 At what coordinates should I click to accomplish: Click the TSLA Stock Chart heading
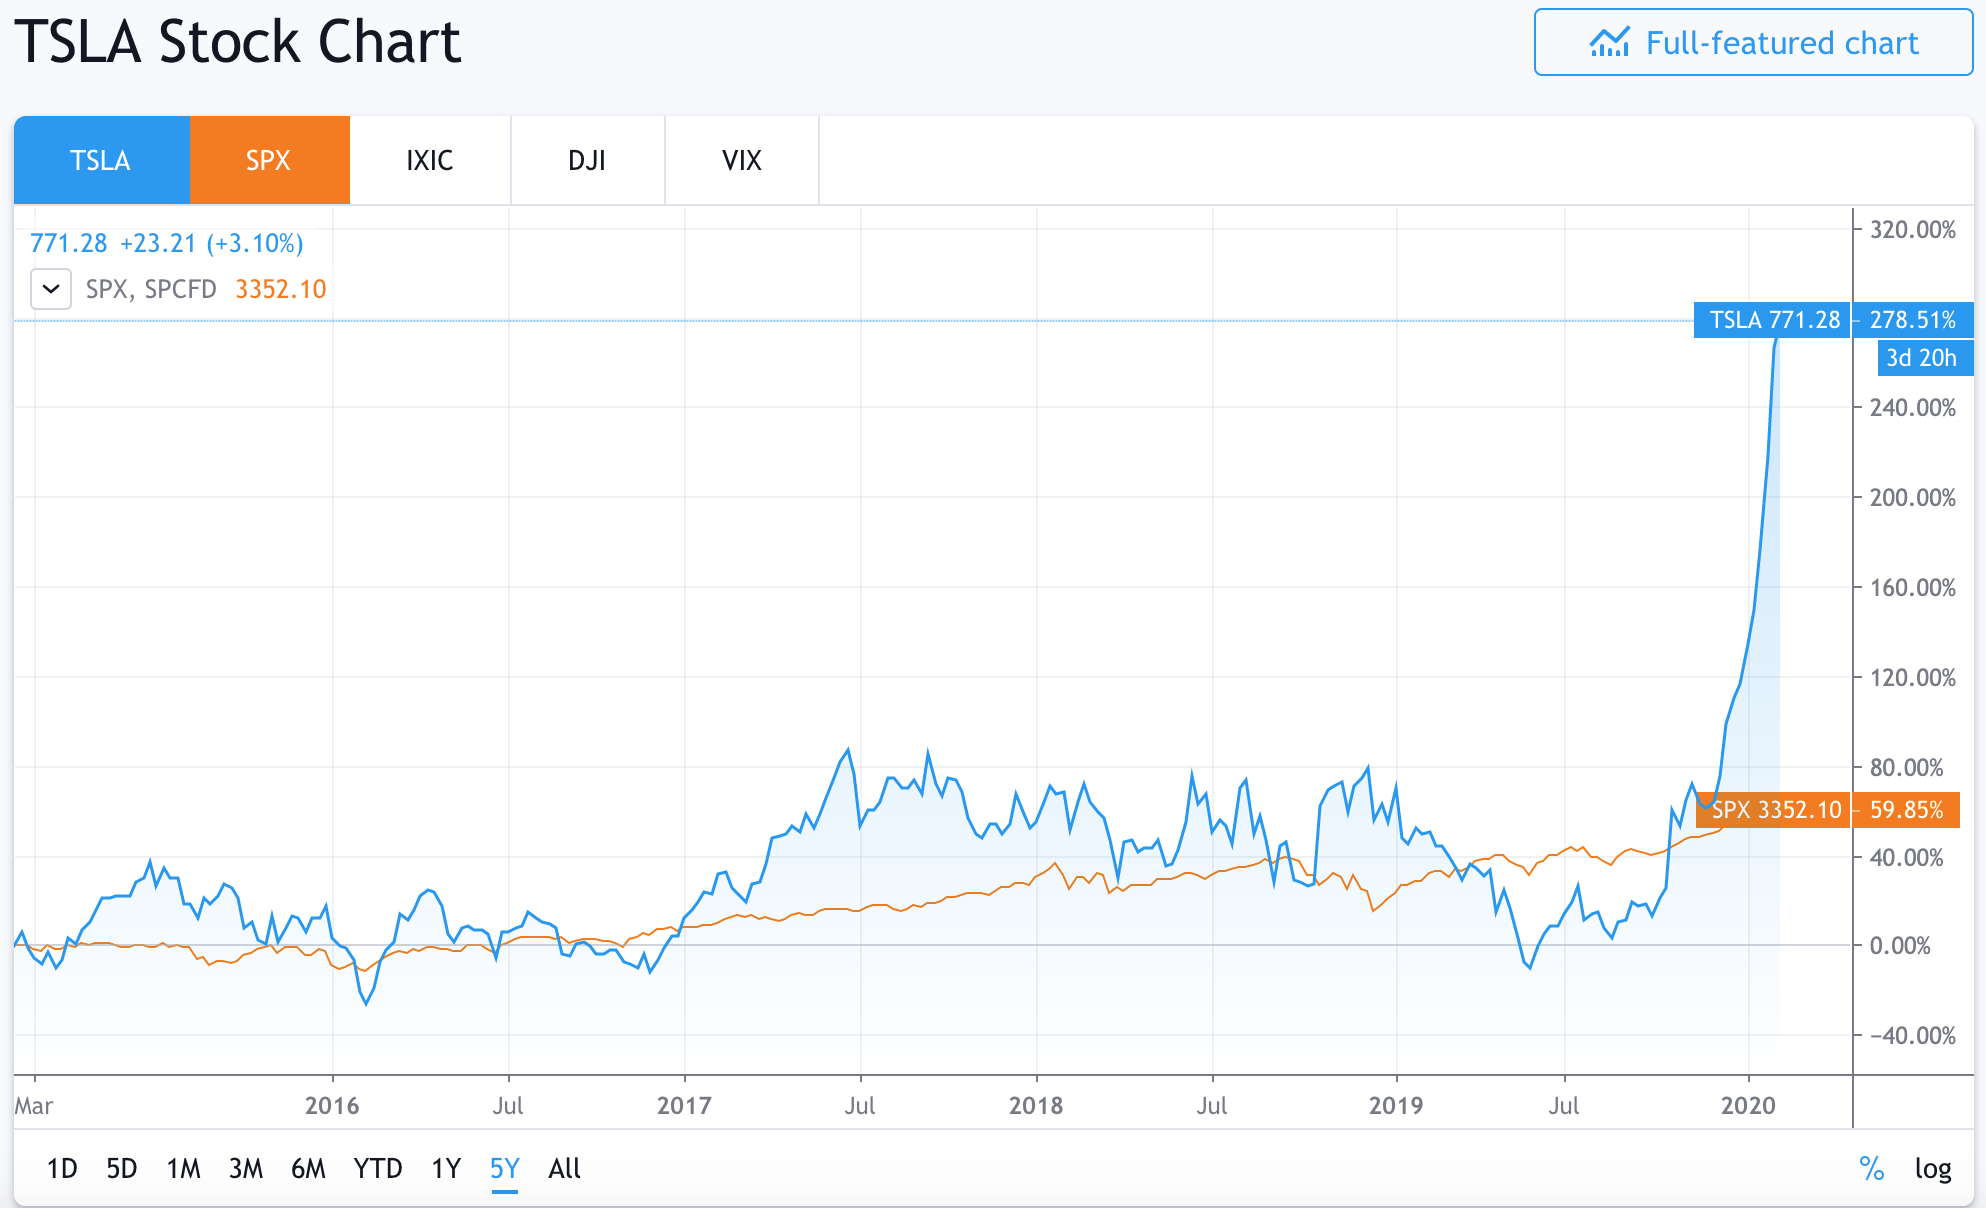238,42
